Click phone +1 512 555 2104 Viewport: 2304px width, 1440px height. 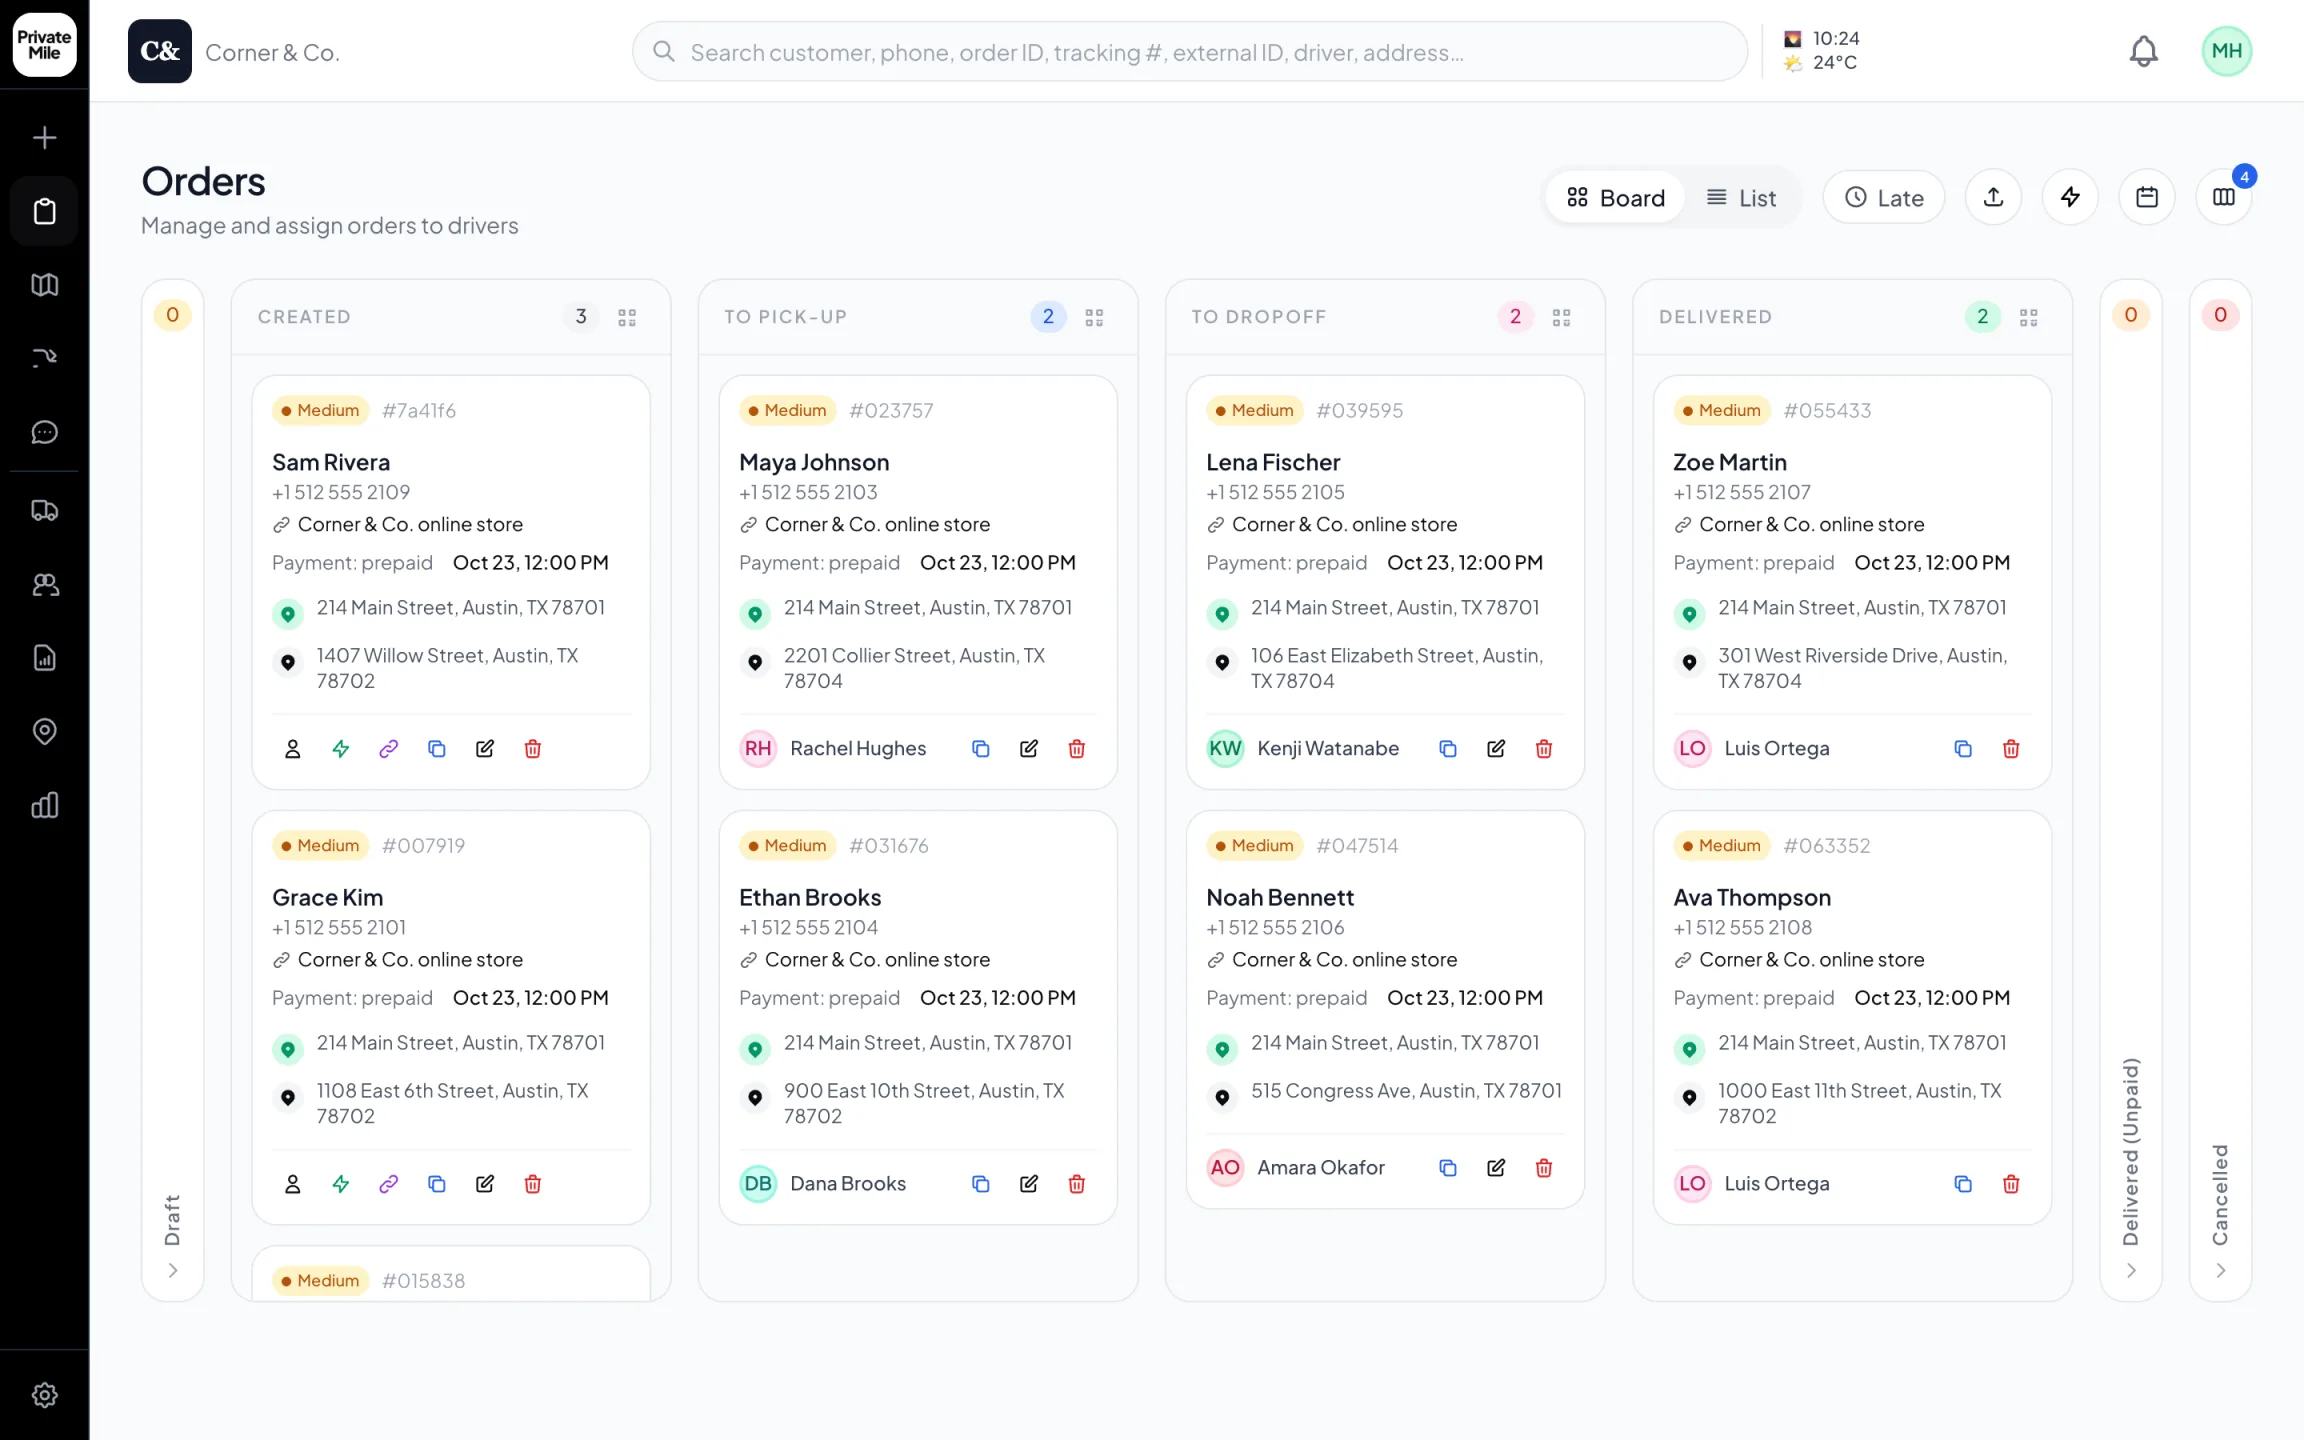tap(808, 928)
